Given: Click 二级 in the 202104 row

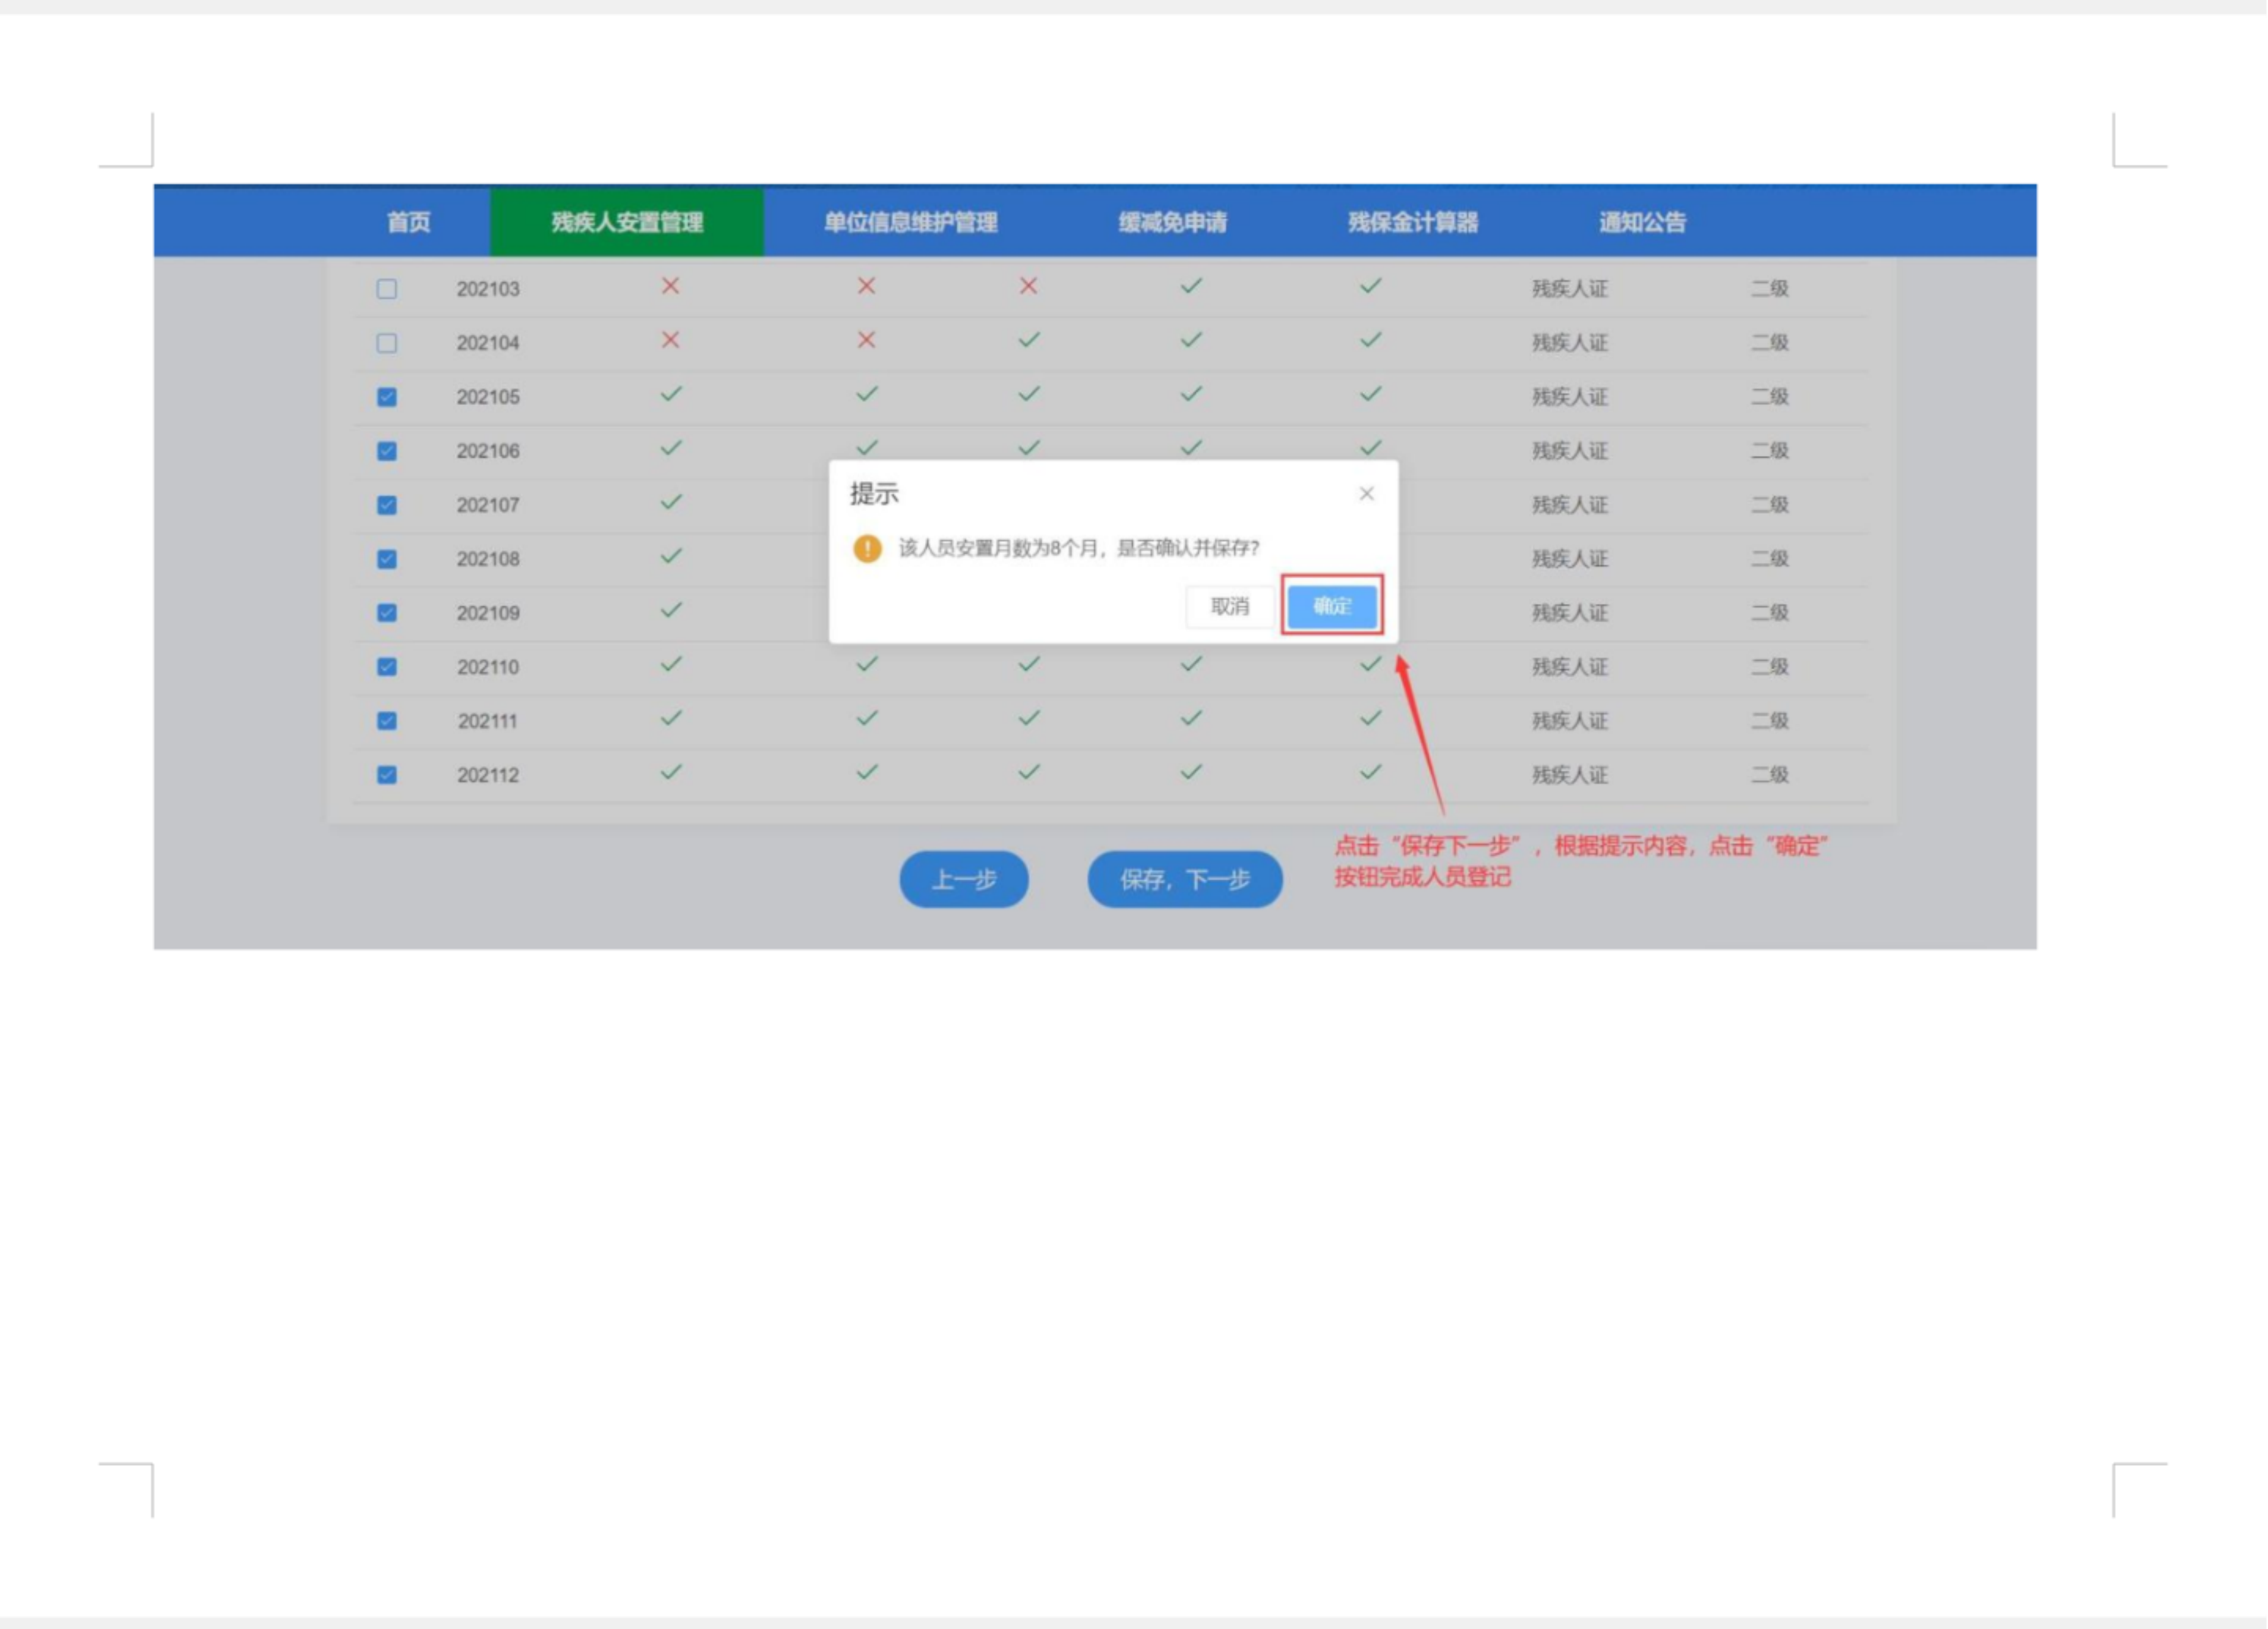Looking at the screenshot, I should point(1769,343).
